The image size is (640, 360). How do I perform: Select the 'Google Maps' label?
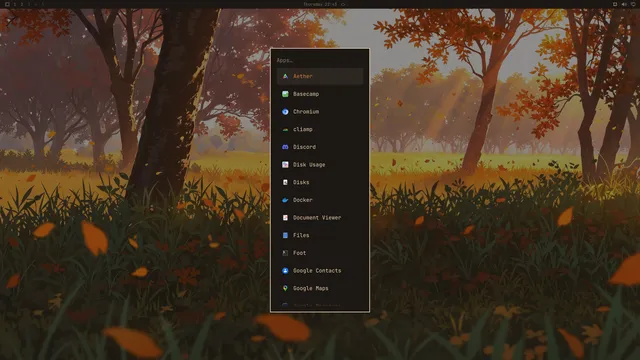(311, 289)
